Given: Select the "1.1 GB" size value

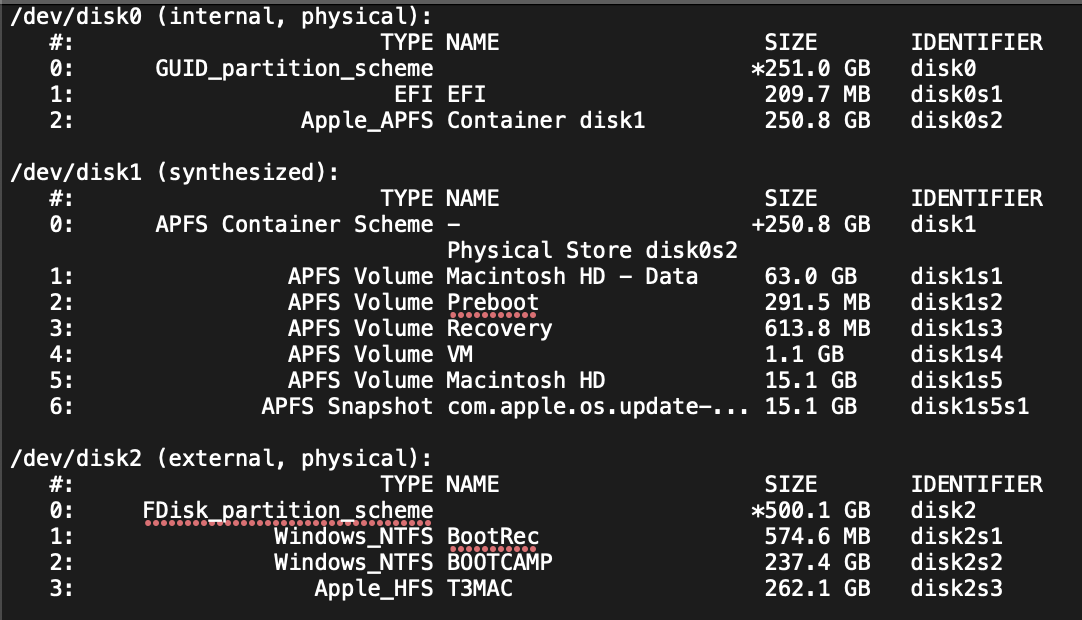Looking at the screenshot, I should click(x=804, y=354).
